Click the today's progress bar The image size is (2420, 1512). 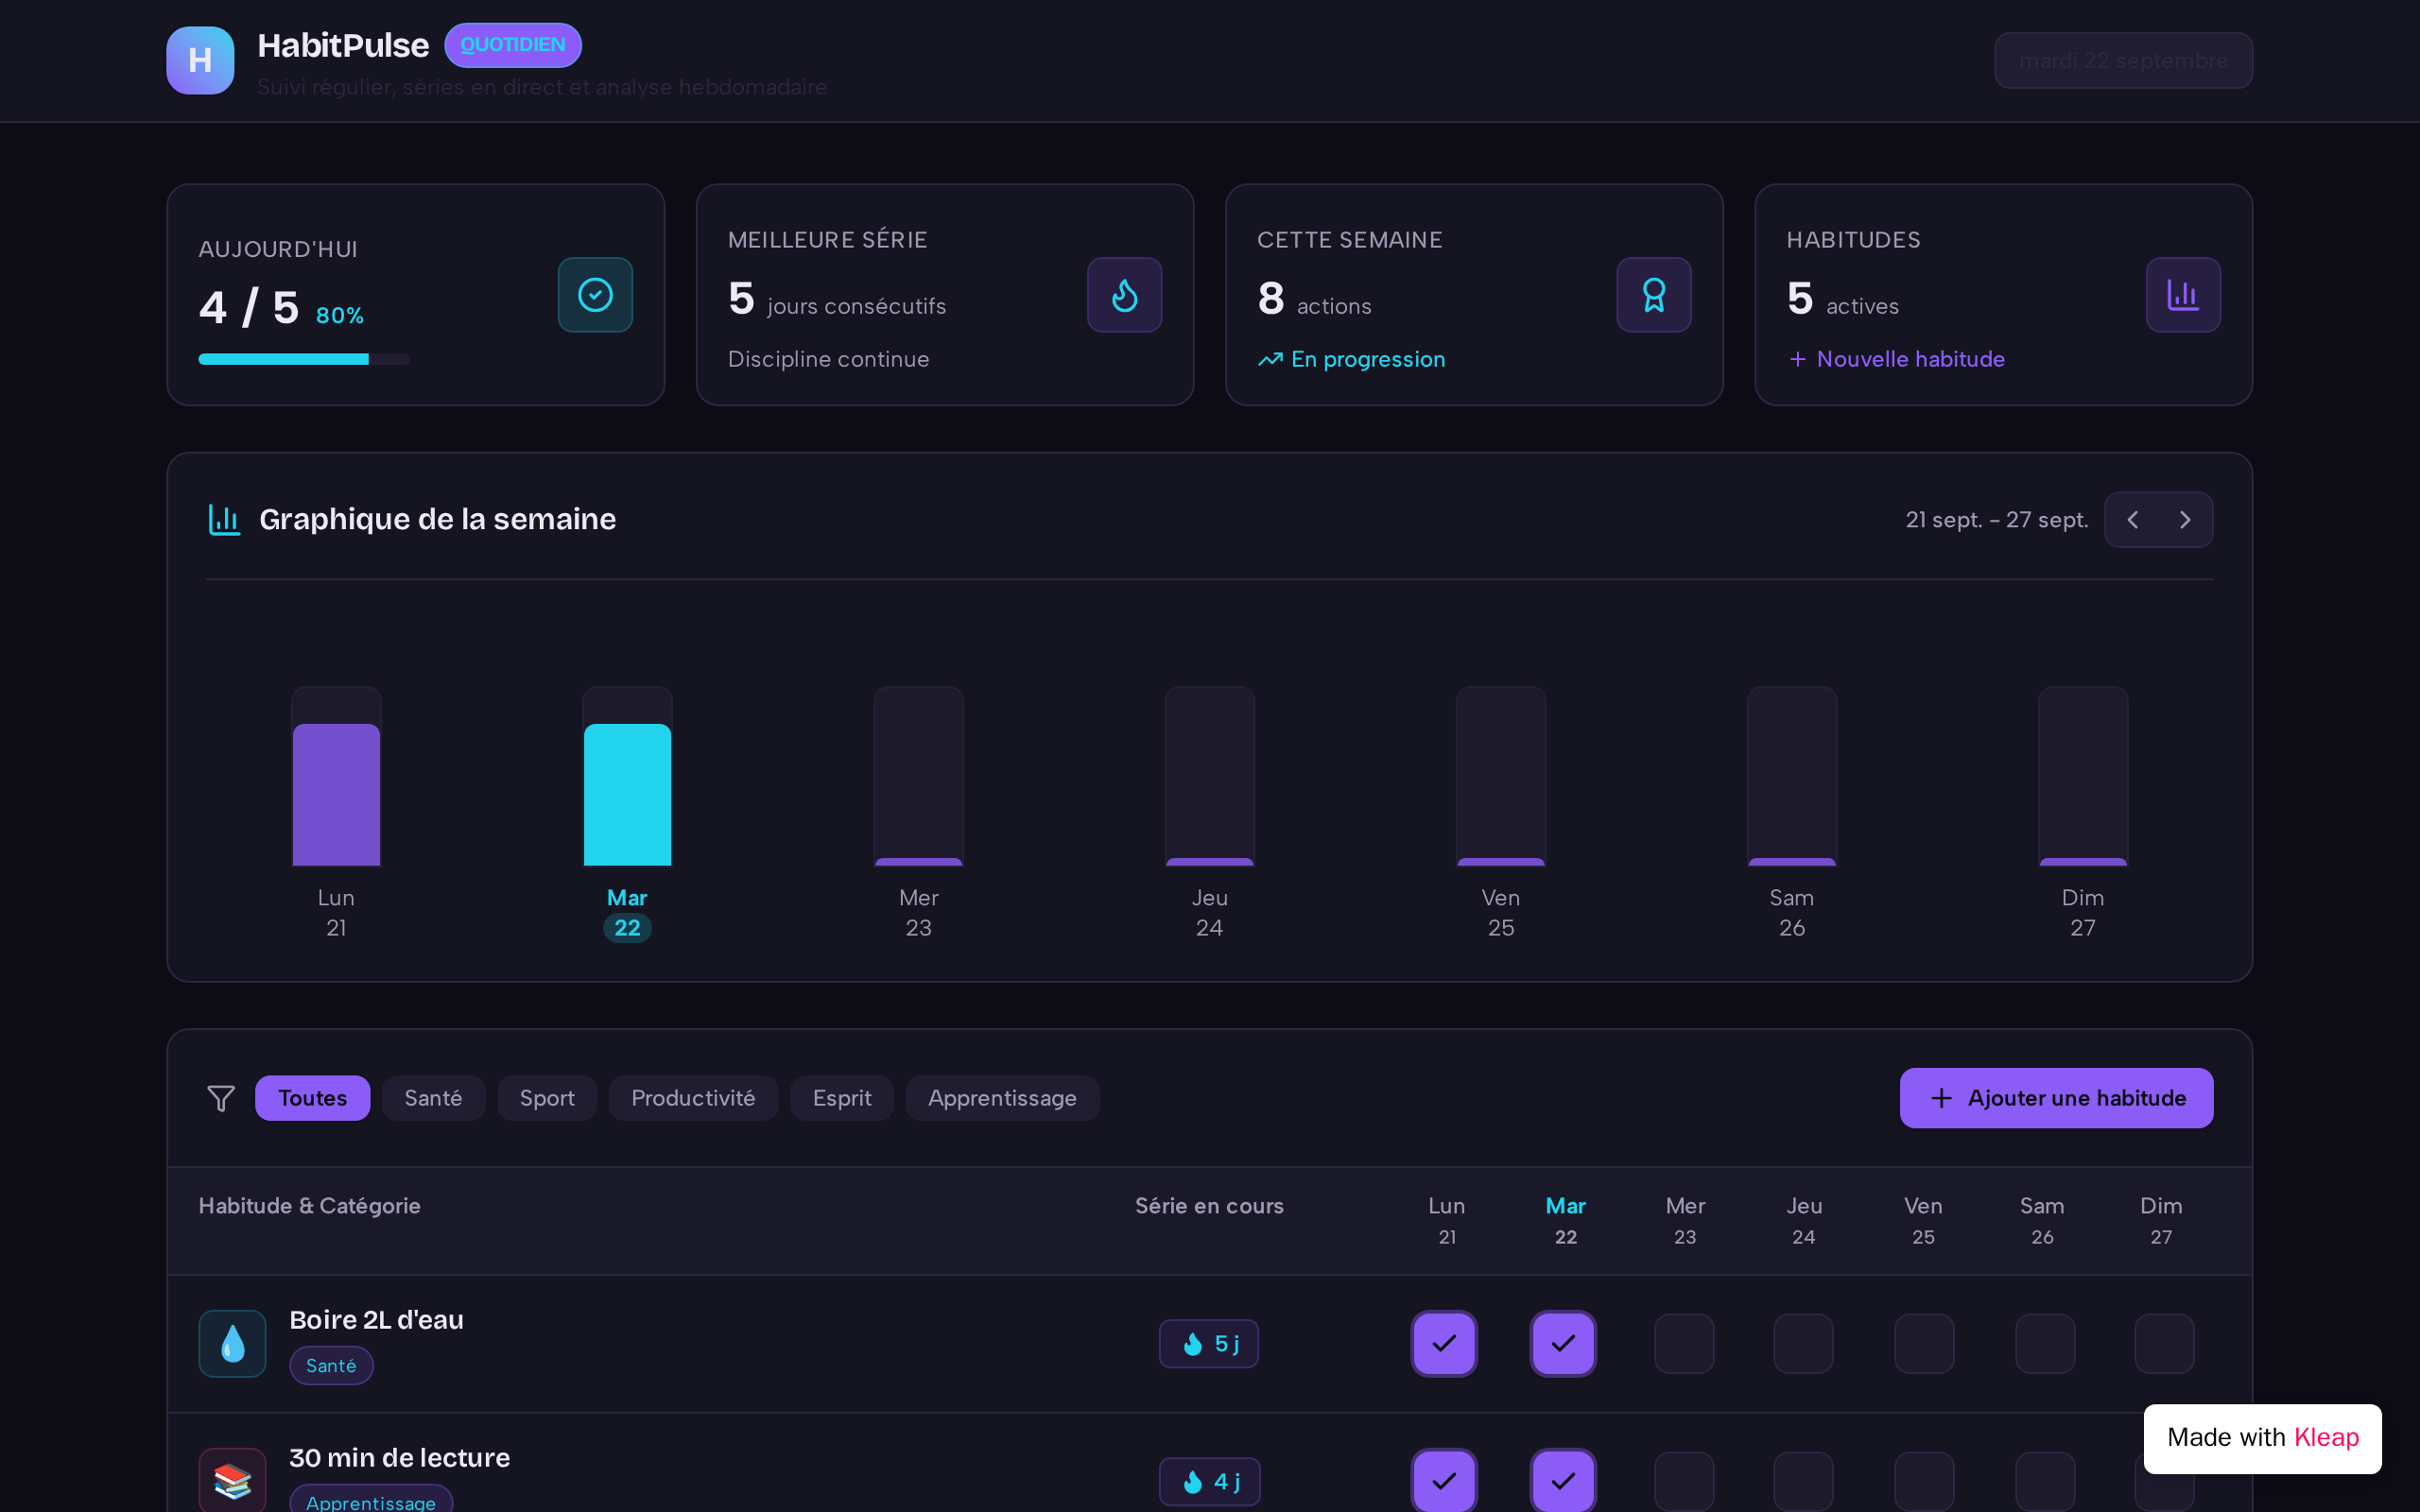(x=304, y=359)
